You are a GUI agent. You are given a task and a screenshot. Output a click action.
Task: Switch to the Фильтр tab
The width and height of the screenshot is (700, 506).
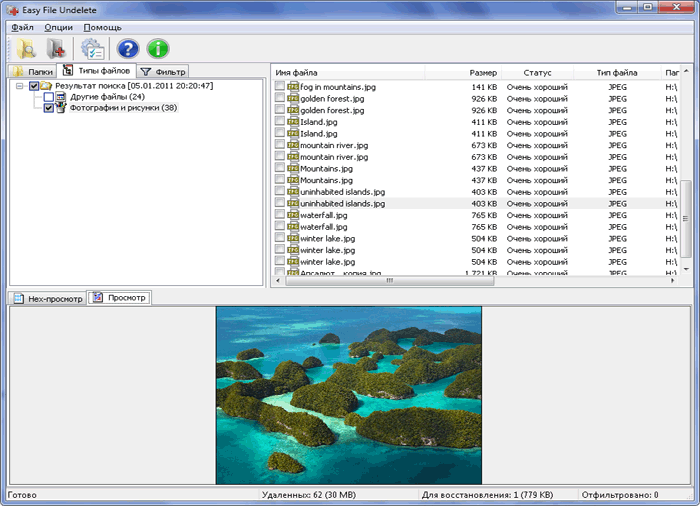[x=162, y=71]
